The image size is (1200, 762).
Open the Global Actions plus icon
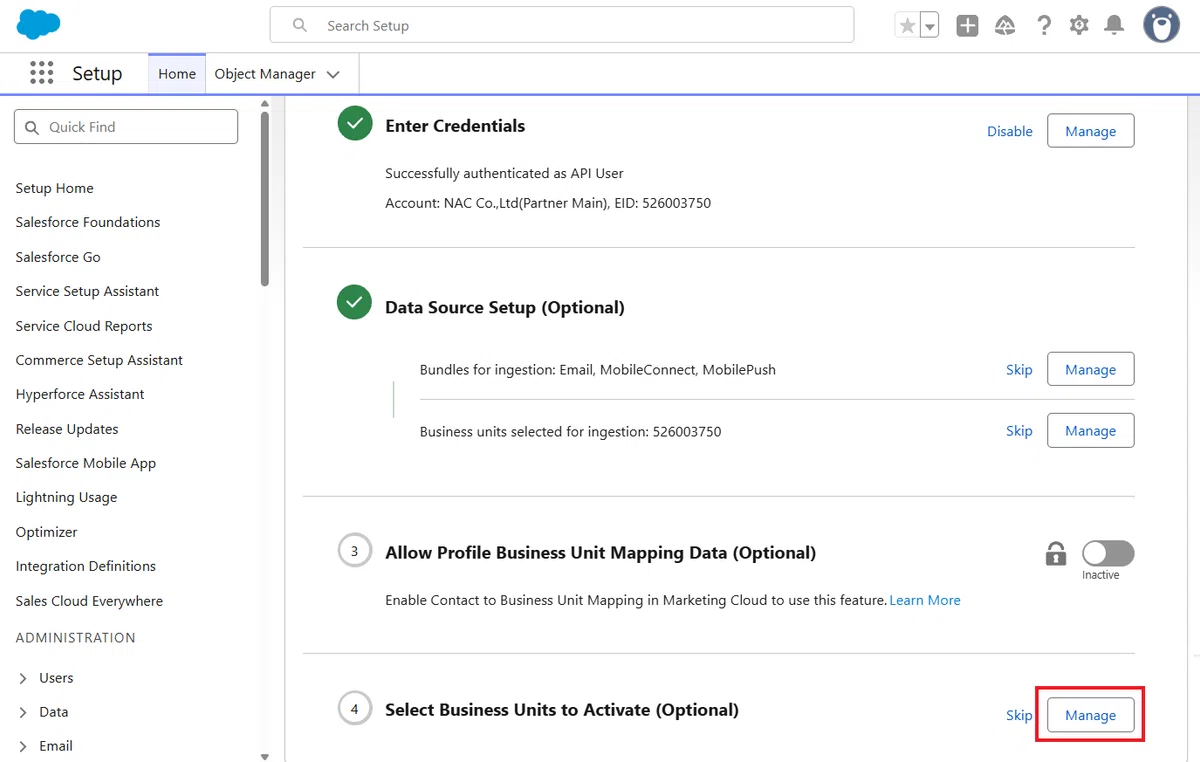(x=967, y=26)
